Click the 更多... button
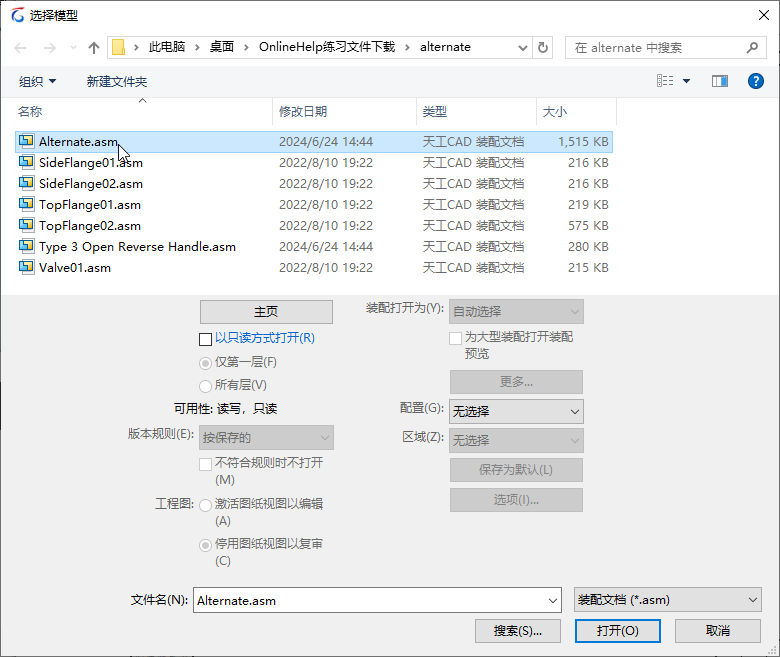780x657 pixels. click(516, 382)
